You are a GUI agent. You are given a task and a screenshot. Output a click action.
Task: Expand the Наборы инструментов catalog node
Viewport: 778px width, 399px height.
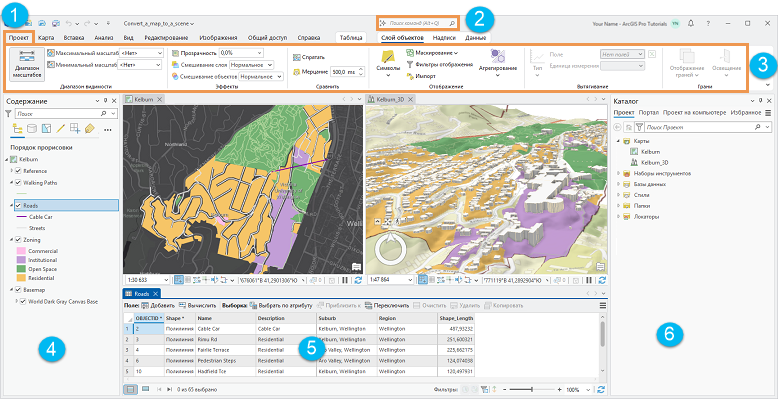point(619,174)
